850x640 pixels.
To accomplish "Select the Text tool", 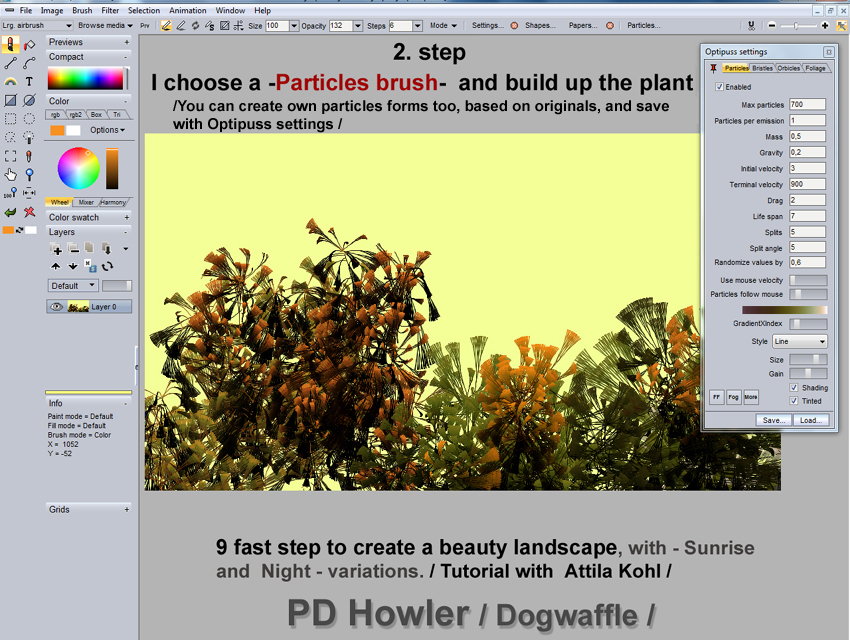I will point(29,82).
